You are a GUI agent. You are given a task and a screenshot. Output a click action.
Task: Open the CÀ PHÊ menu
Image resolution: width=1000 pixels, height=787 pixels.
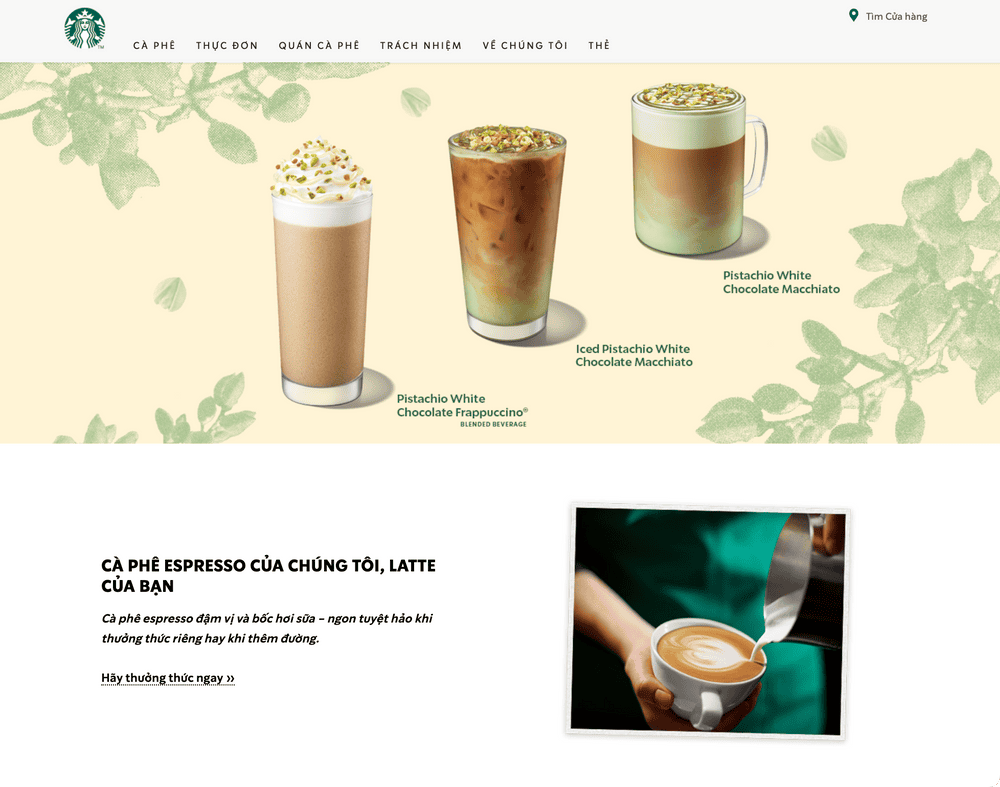tap(154, 45)
